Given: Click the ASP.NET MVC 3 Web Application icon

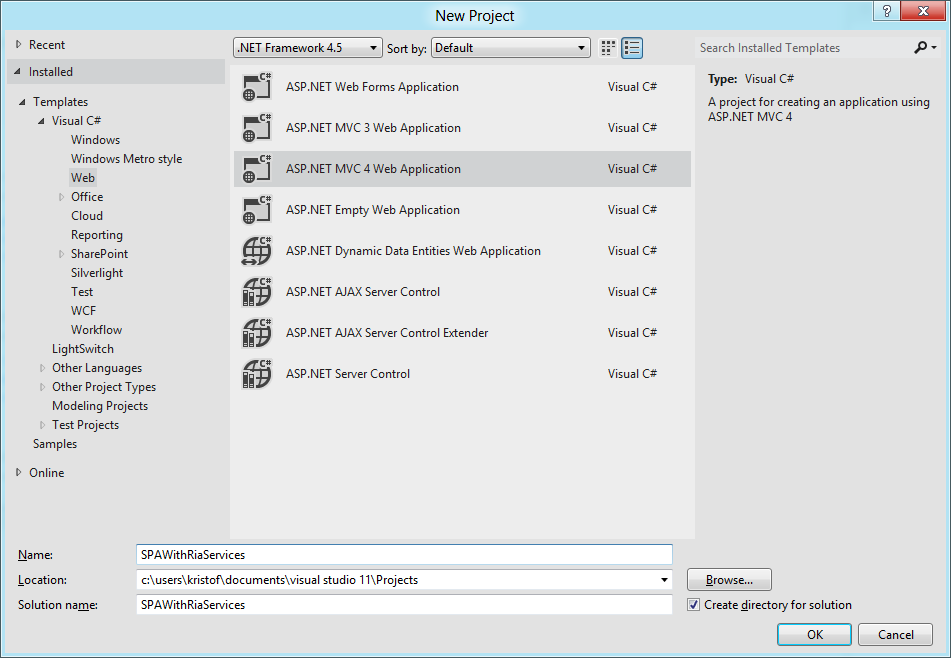Looking at the screenshot, I should tap(257, 127).
